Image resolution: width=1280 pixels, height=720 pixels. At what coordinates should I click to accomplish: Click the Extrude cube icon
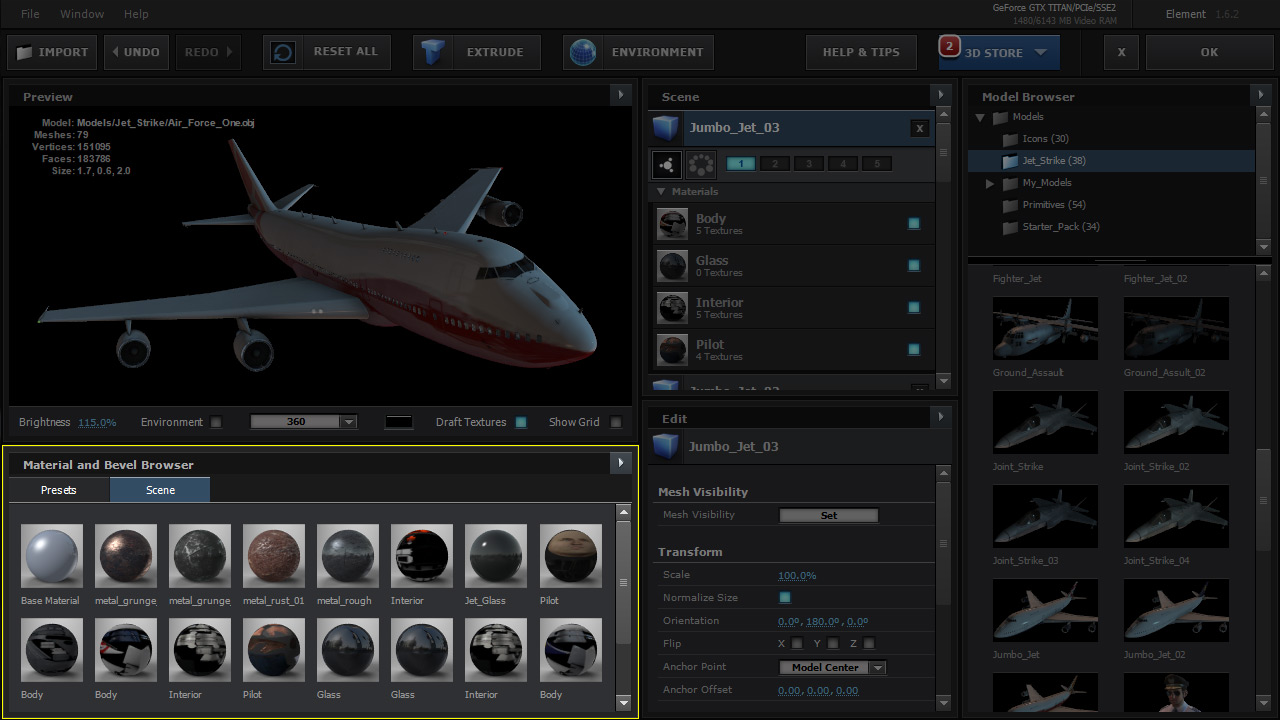[x=433, y=52]
